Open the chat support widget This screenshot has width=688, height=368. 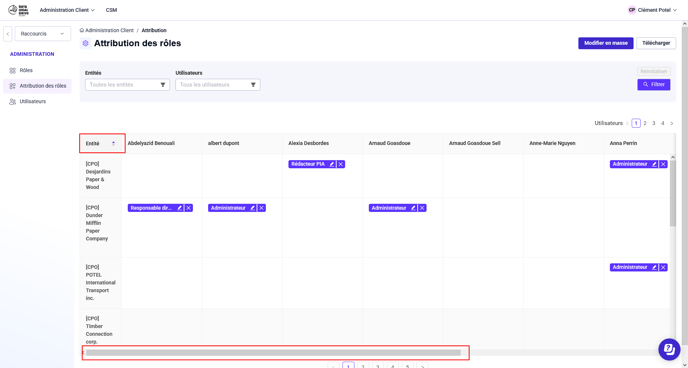pyautogui.click(x=669, y=349)
